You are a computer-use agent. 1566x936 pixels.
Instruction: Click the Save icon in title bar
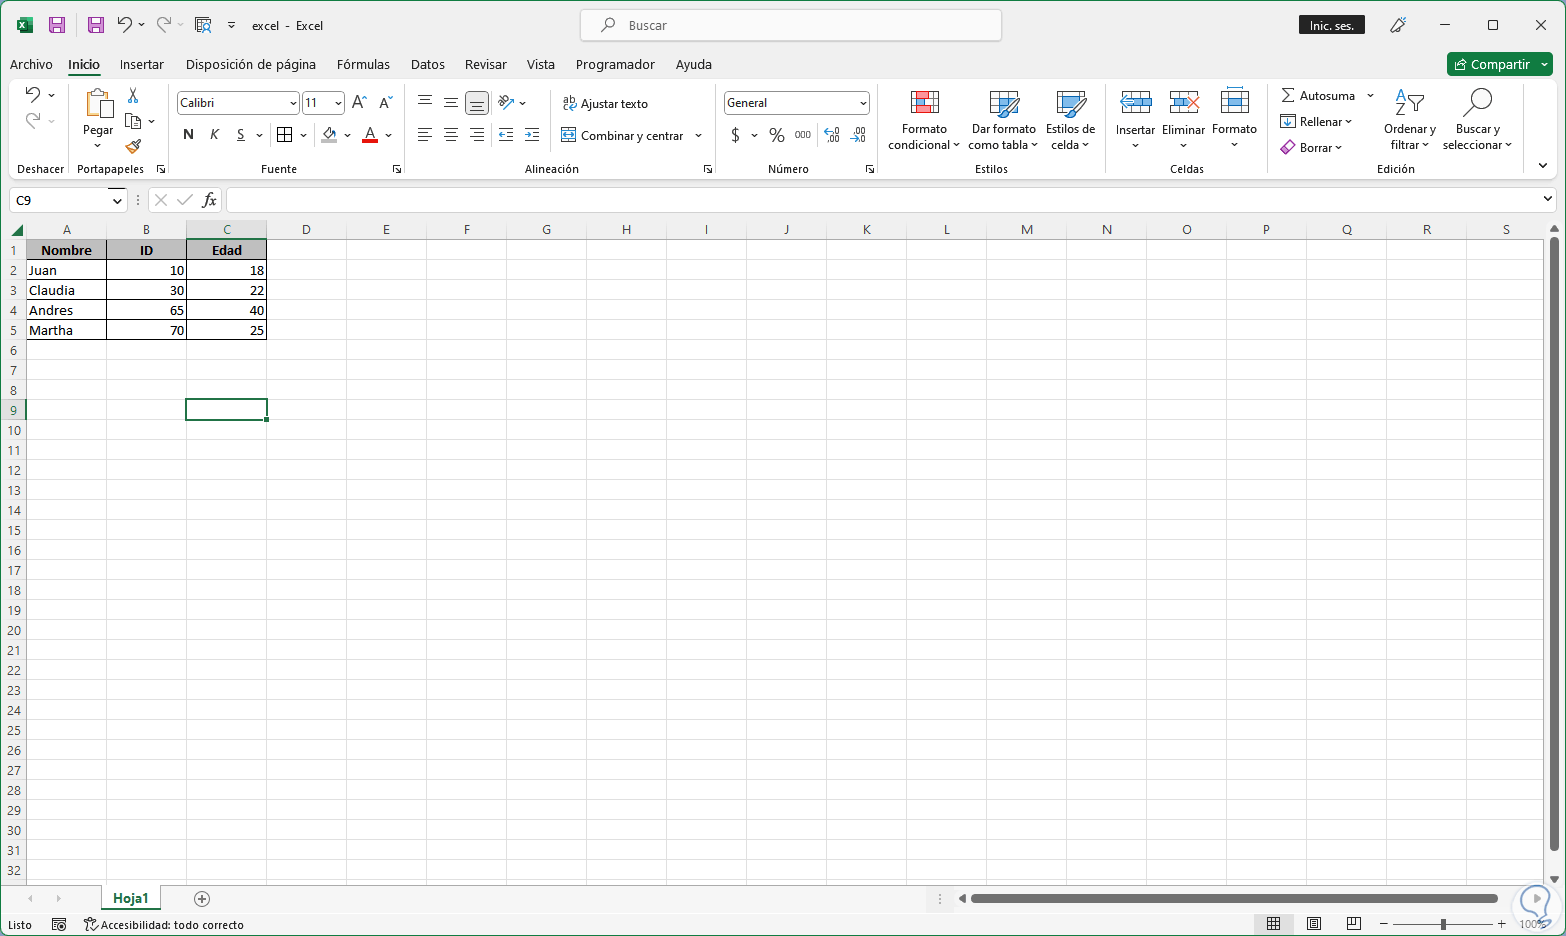[x=57, y=25]
